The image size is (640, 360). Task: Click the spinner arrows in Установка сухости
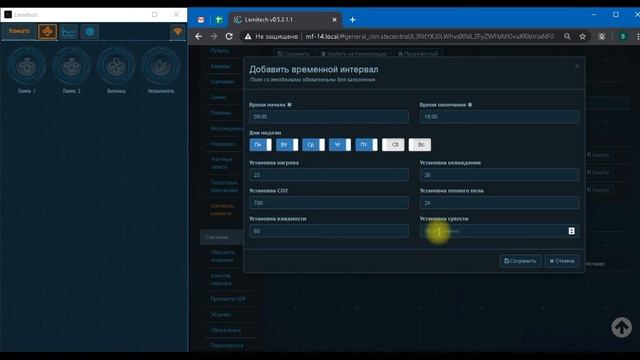point(571,231)
